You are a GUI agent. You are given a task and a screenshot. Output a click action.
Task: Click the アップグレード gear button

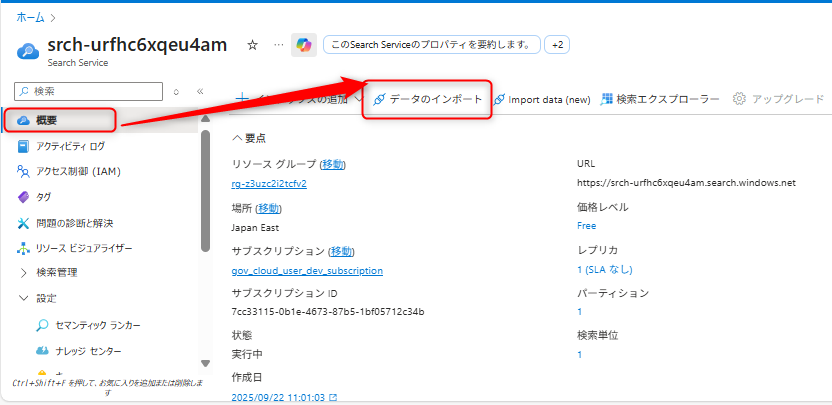[778, 99]
